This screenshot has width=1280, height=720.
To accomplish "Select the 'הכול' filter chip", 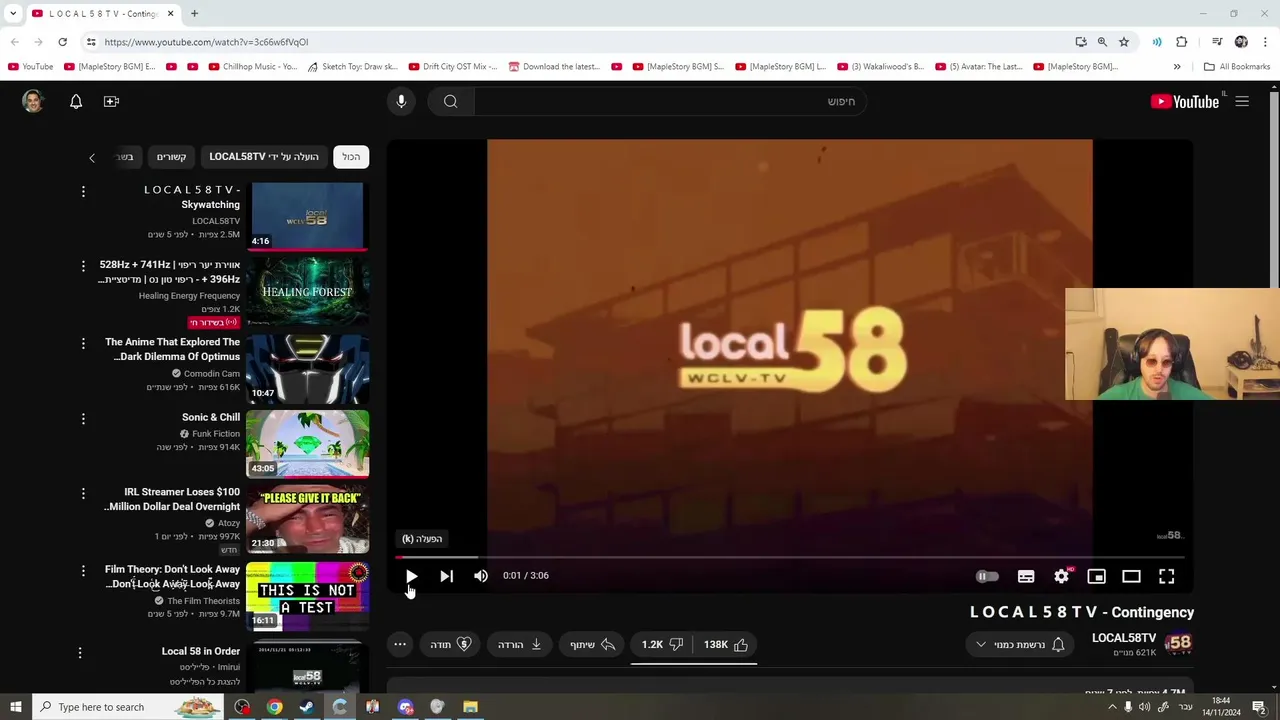I will click(x=351, y=157).
